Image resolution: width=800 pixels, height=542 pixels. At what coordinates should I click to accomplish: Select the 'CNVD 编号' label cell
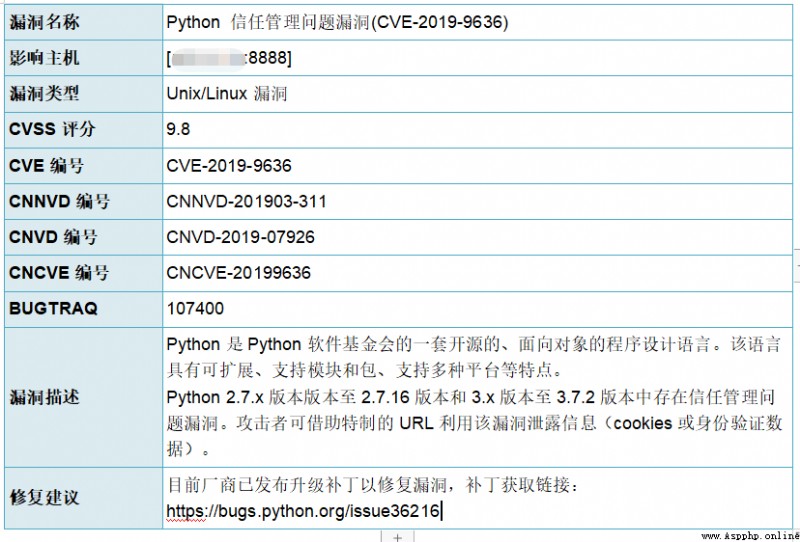pos(84,237)
